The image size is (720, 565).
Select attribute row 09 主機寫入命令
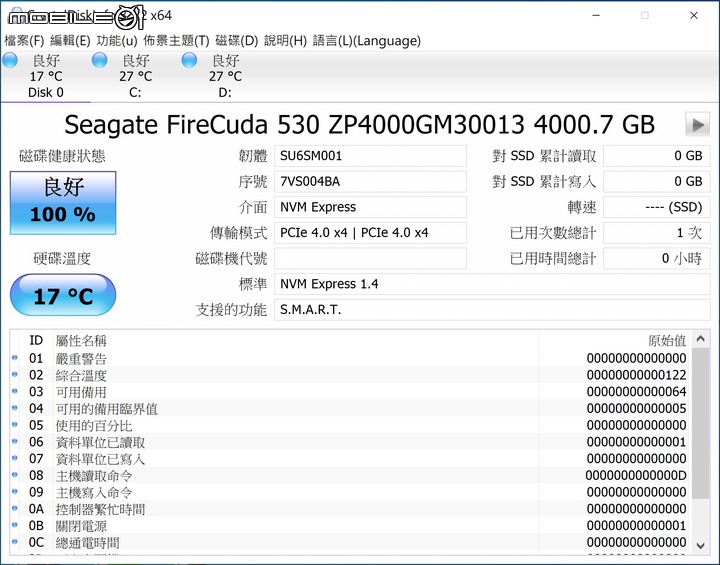point(350,492)
